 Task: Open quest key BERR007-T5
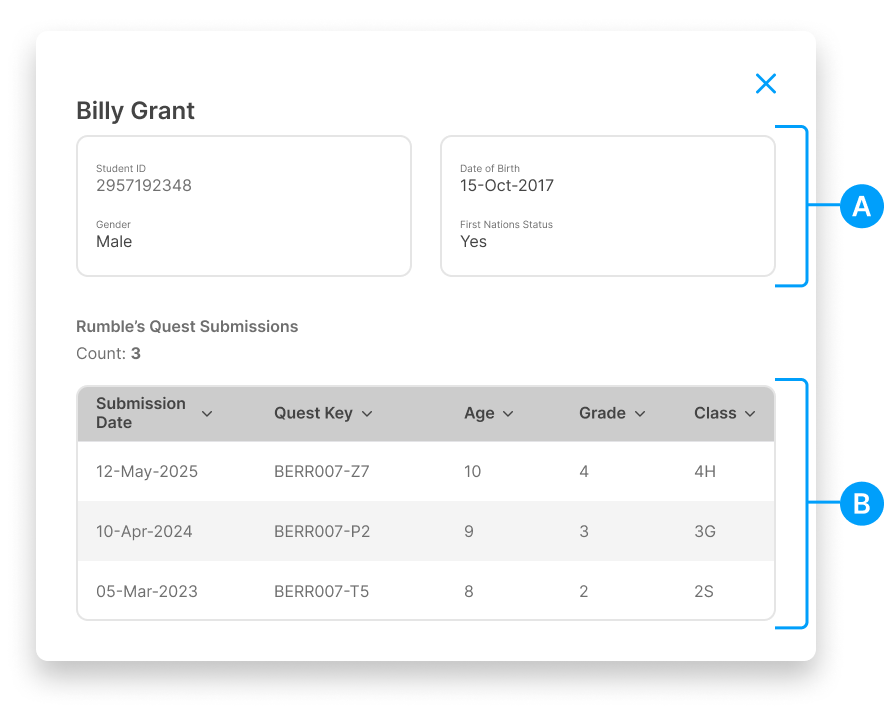point(322,591)
